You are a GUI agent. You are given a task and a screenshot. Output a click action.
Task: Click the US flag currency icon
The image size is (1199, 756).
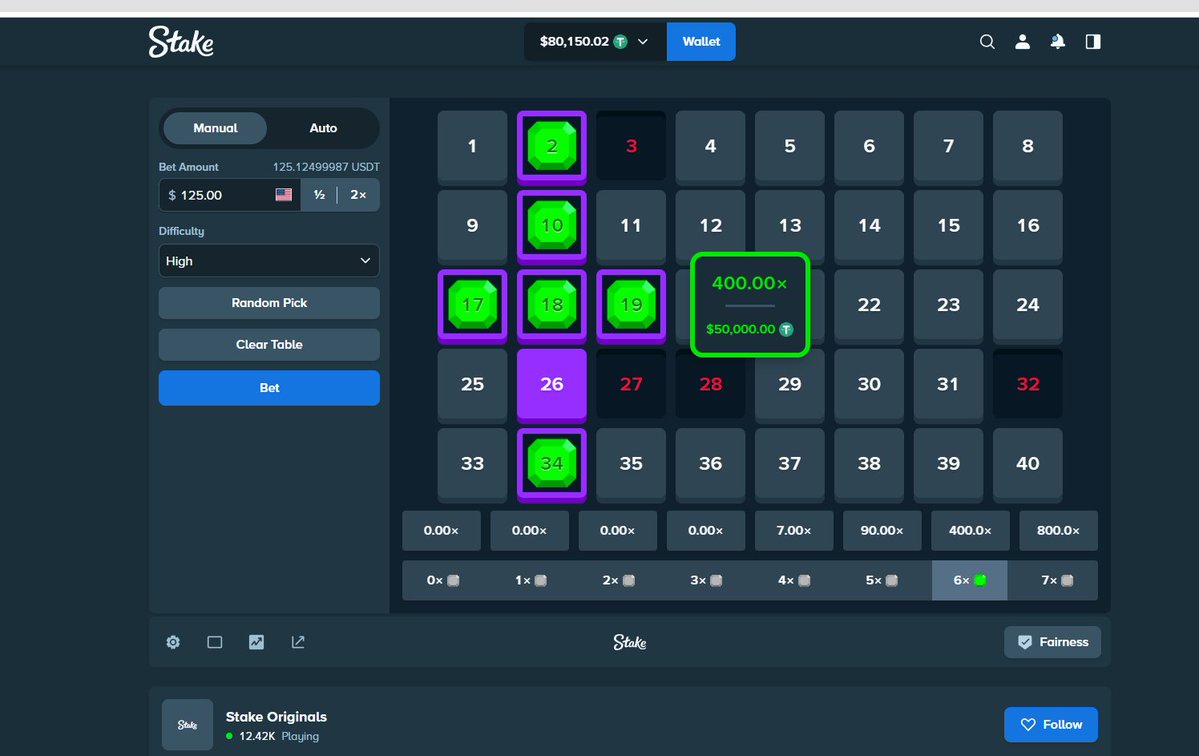[x=284, y=195]
